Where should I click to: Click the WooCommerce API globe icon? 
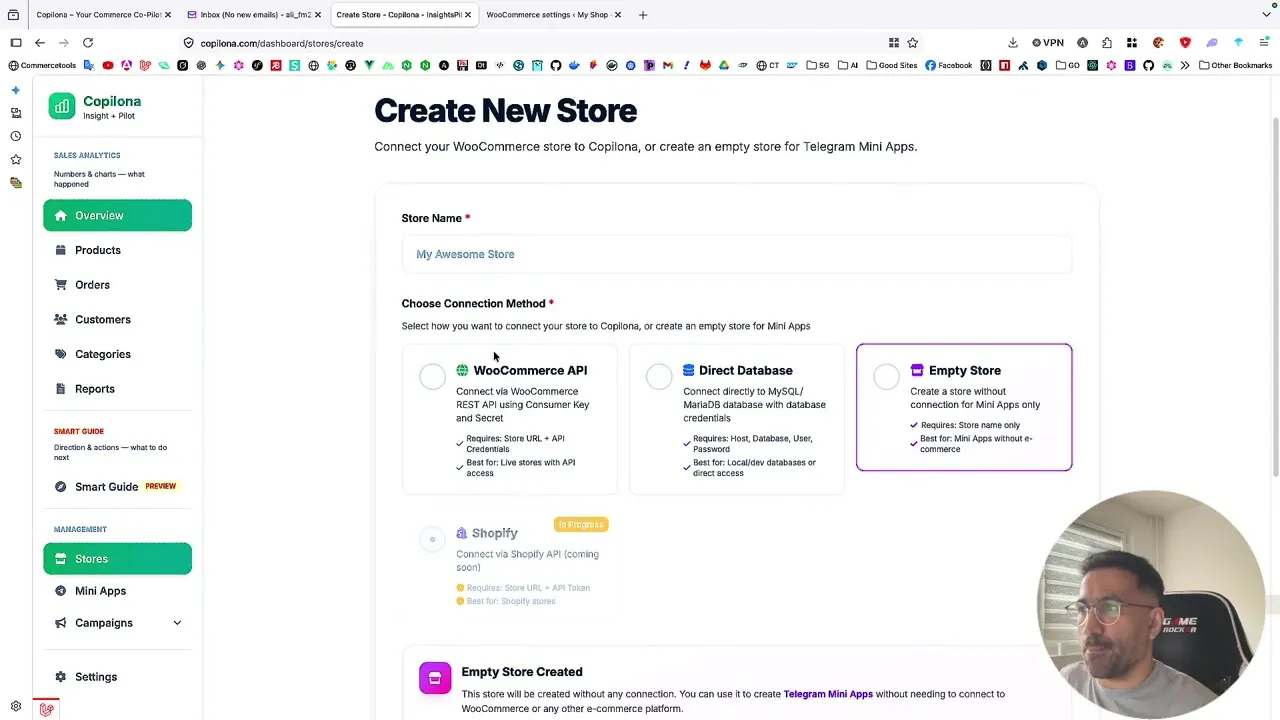[x=462, y=370]
